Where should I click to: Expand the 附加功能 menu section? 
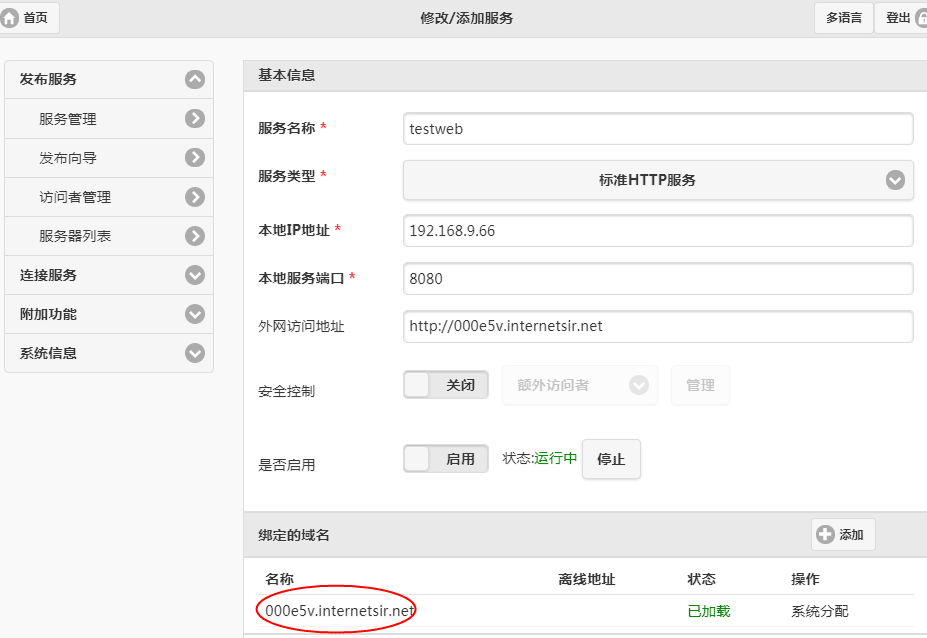195,314
